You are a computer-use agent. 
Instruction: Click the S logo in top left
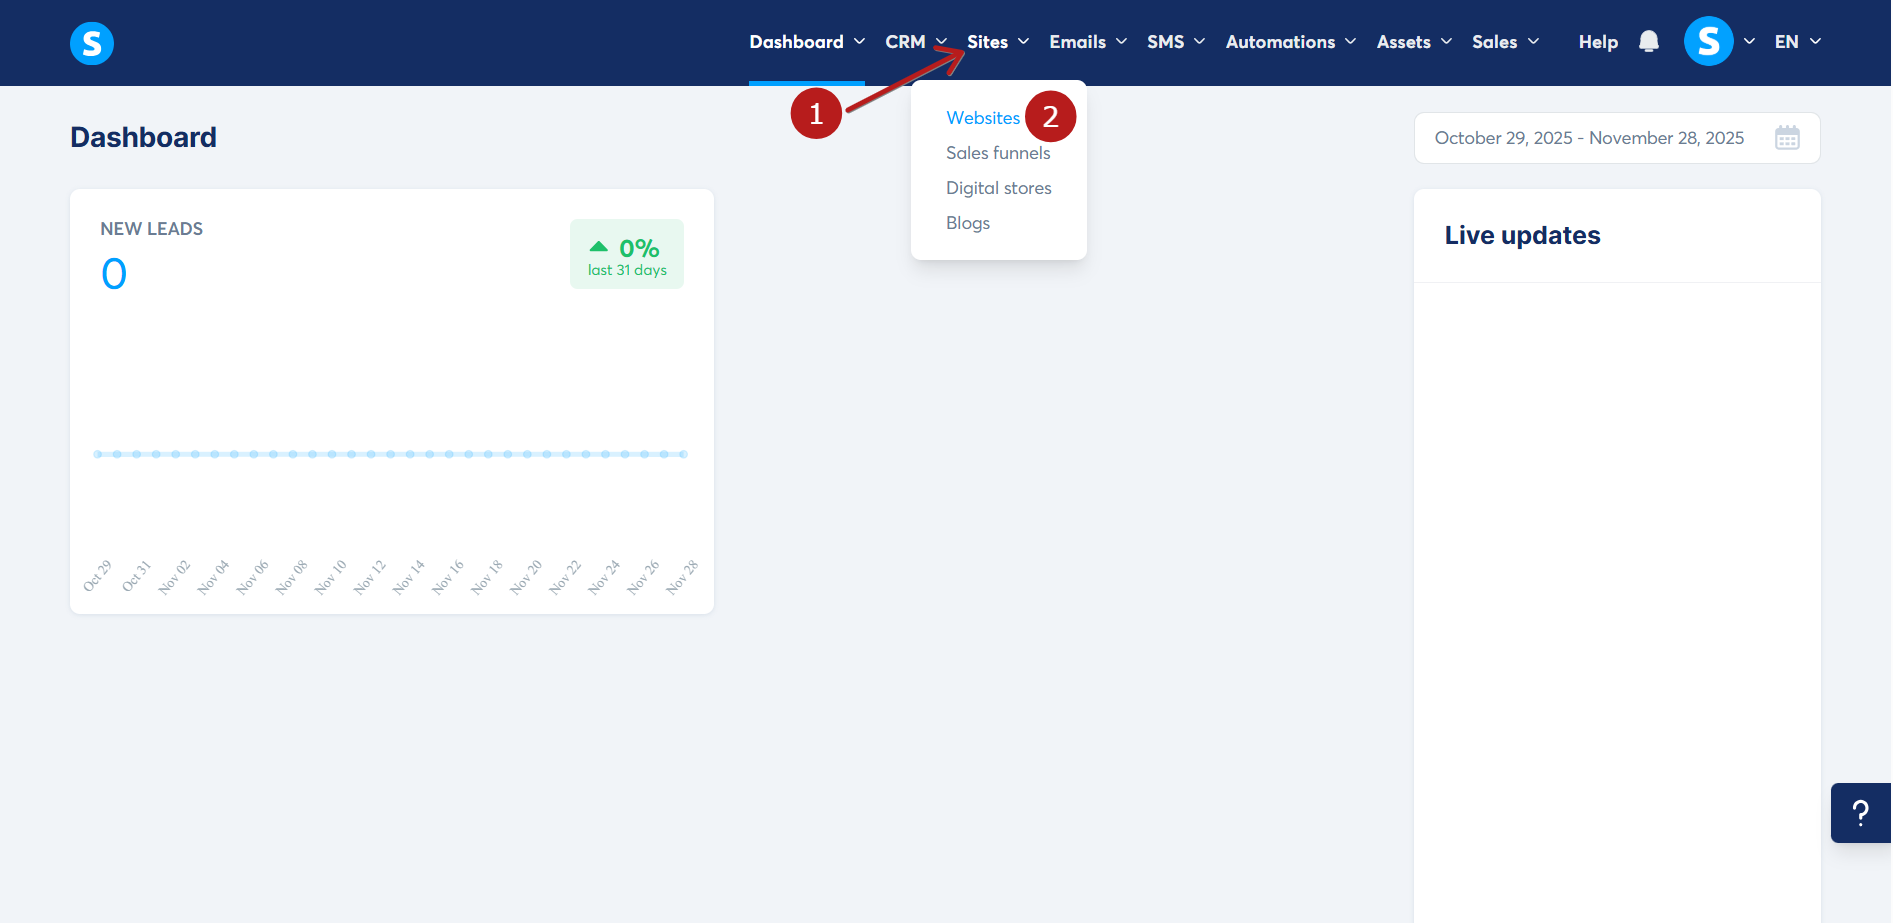91,43
